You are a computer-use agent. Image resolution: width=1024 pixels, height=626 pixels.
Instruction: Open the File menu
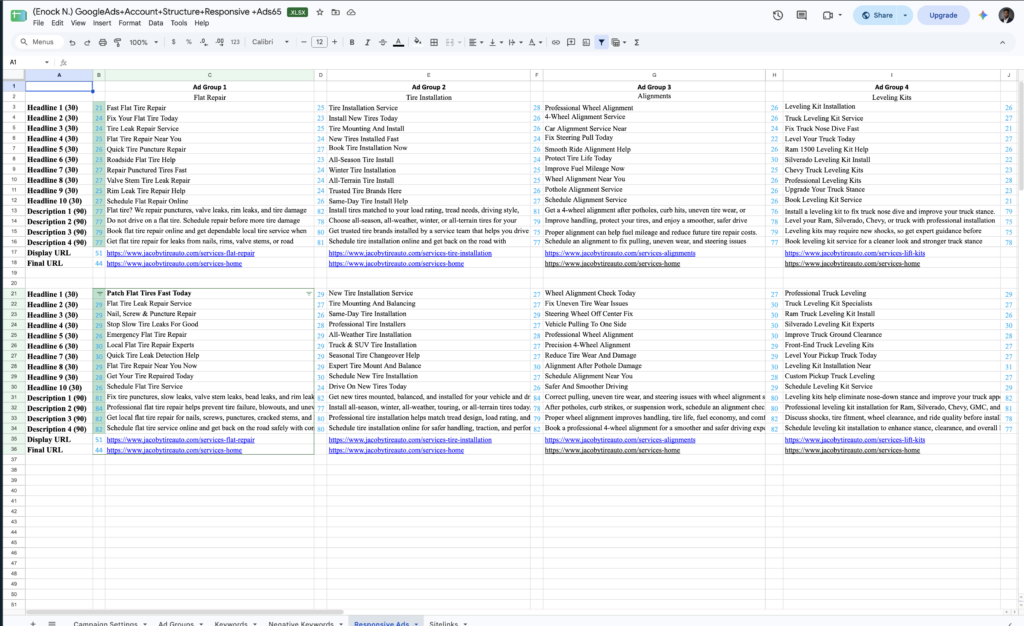click(39, 23)
